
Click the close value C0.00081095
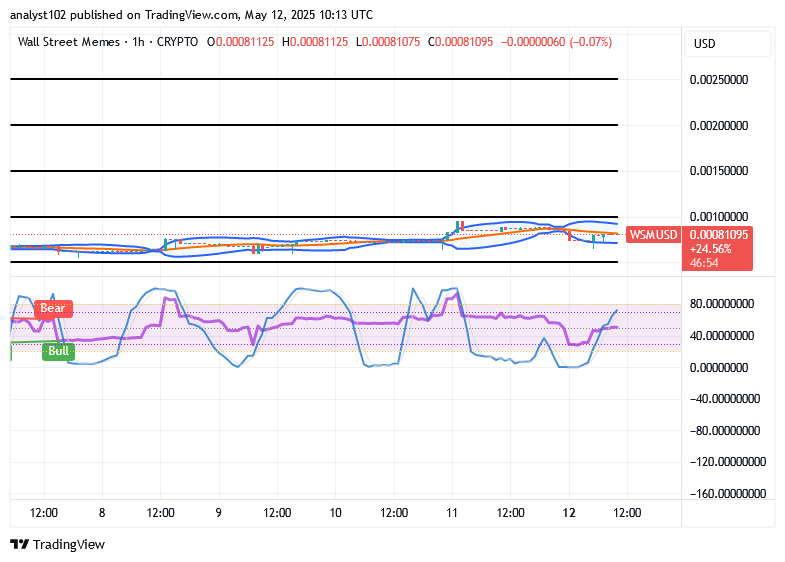point(461,42)
